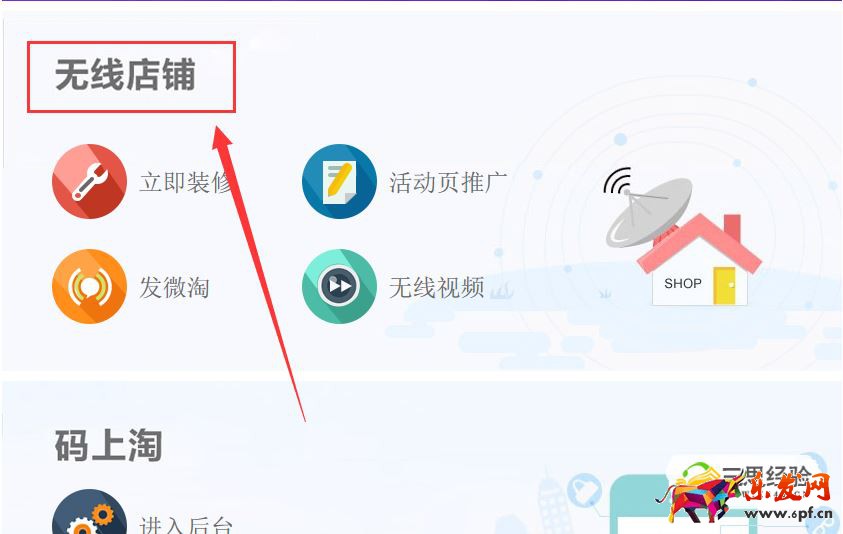843x534 pixels.
Task: Open the 无线视频 text link
Action: coord(437,287)
